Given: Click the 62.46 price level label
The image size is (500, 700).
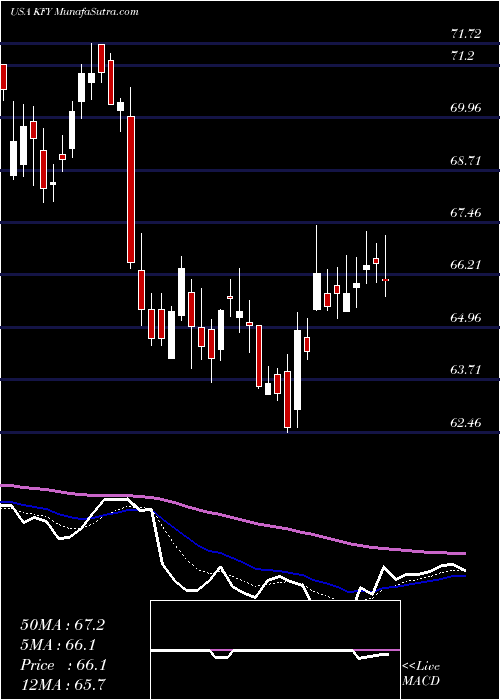Looking at the screenshot, I should (x=466, y=422).
